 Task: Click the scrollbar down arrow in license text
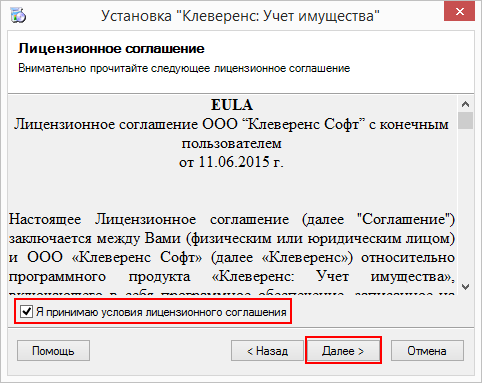[465, 286]
